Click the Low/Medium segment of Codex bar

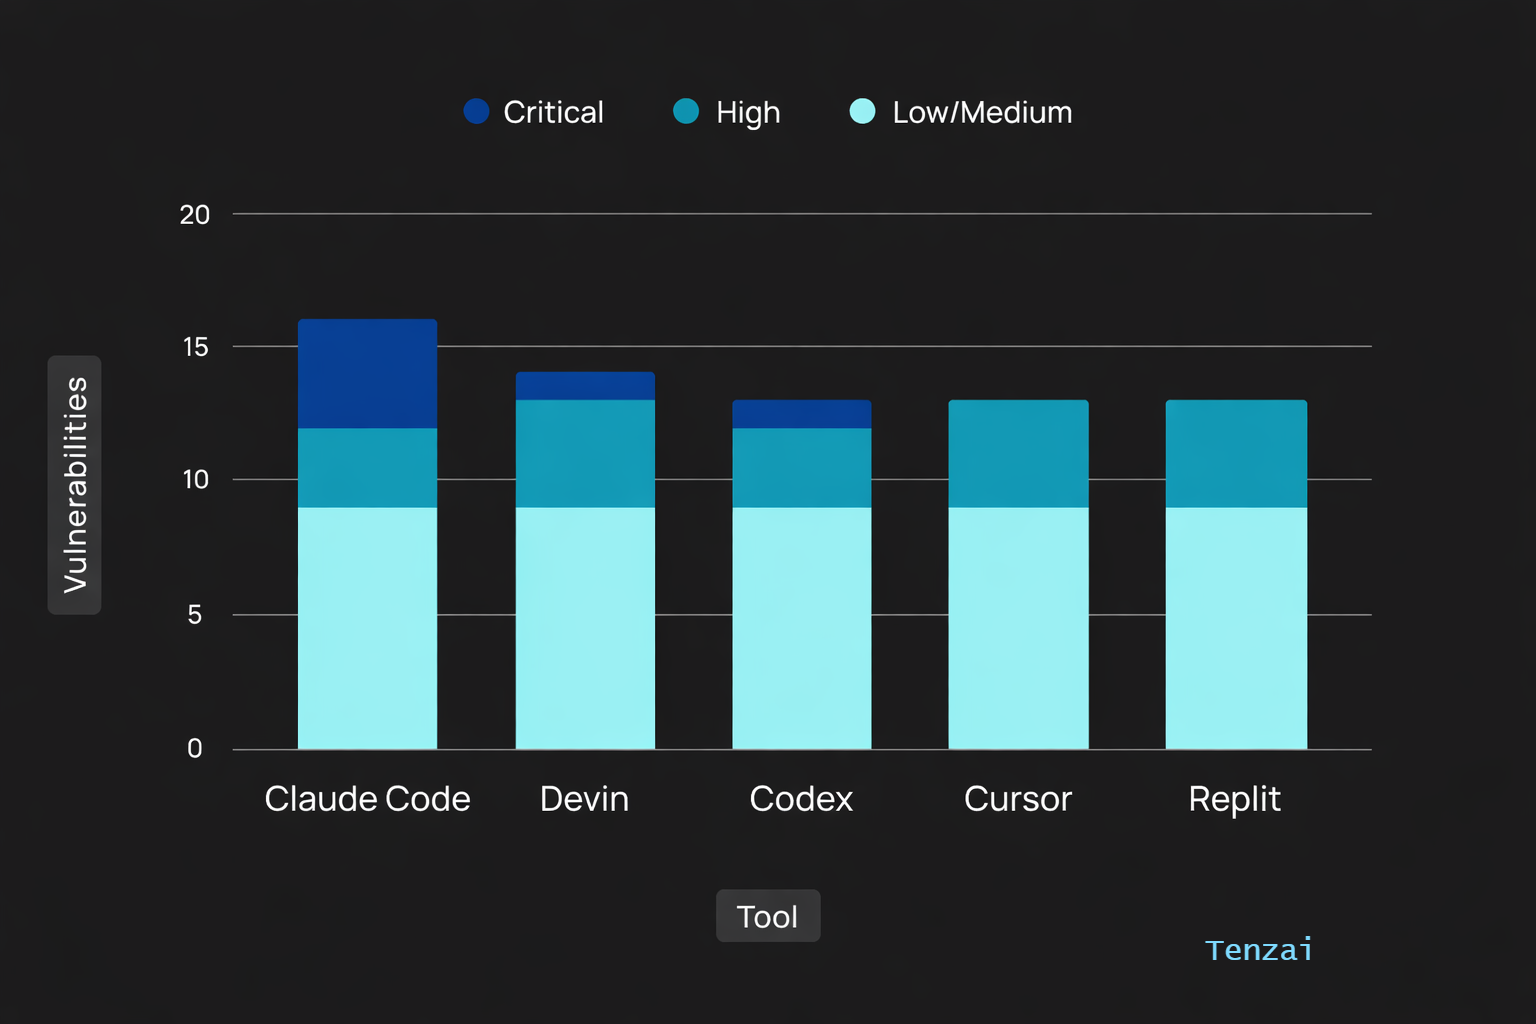801,628
